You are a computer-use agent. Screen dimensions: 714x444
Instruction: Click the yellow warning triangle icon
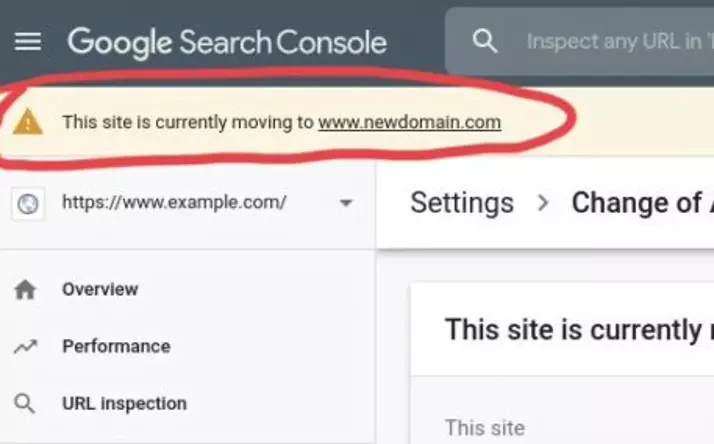[28, 122]
